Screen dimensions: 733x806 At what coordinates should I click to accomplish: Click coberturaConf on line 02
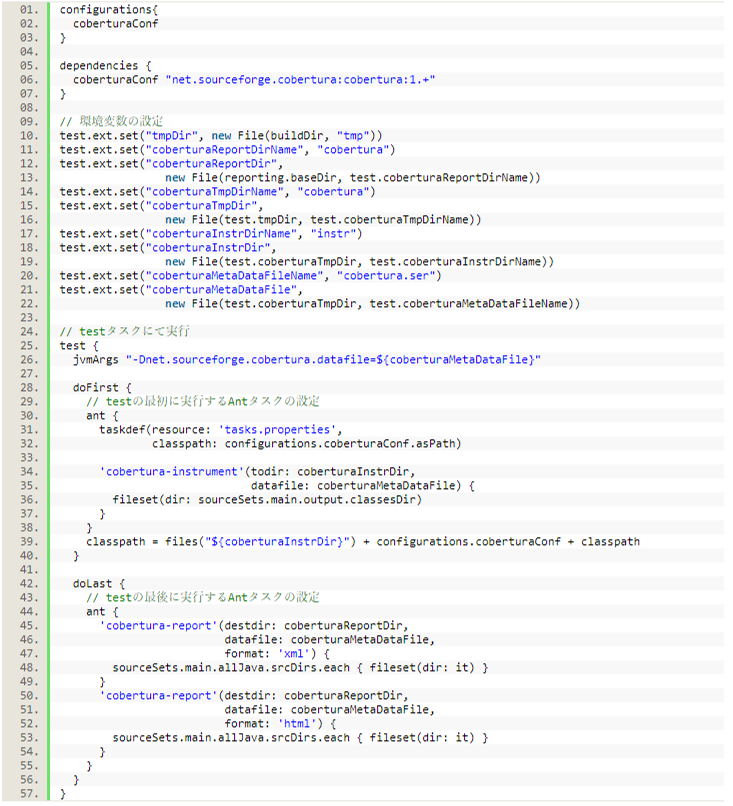pos(116,24)
